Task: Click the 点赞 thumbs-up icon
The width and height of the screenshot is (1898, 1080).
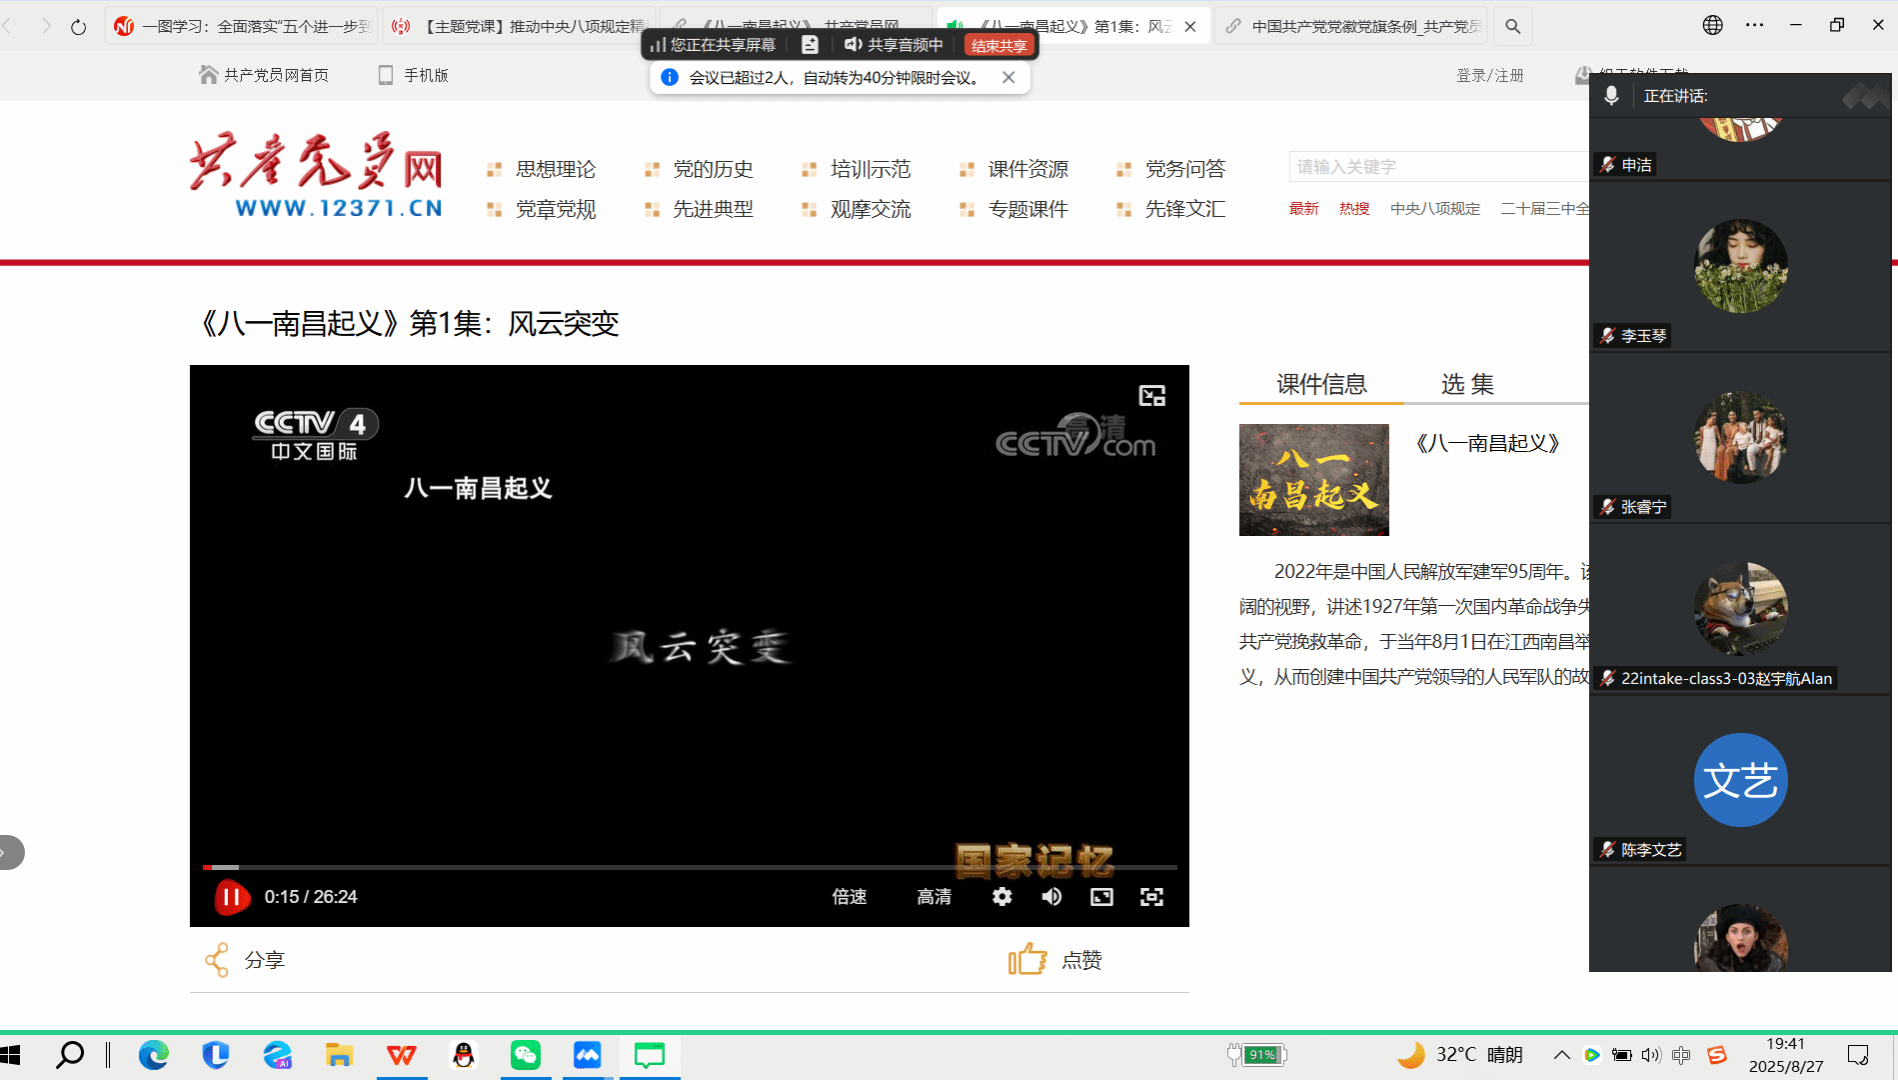Action: [x=1027, y=960]
